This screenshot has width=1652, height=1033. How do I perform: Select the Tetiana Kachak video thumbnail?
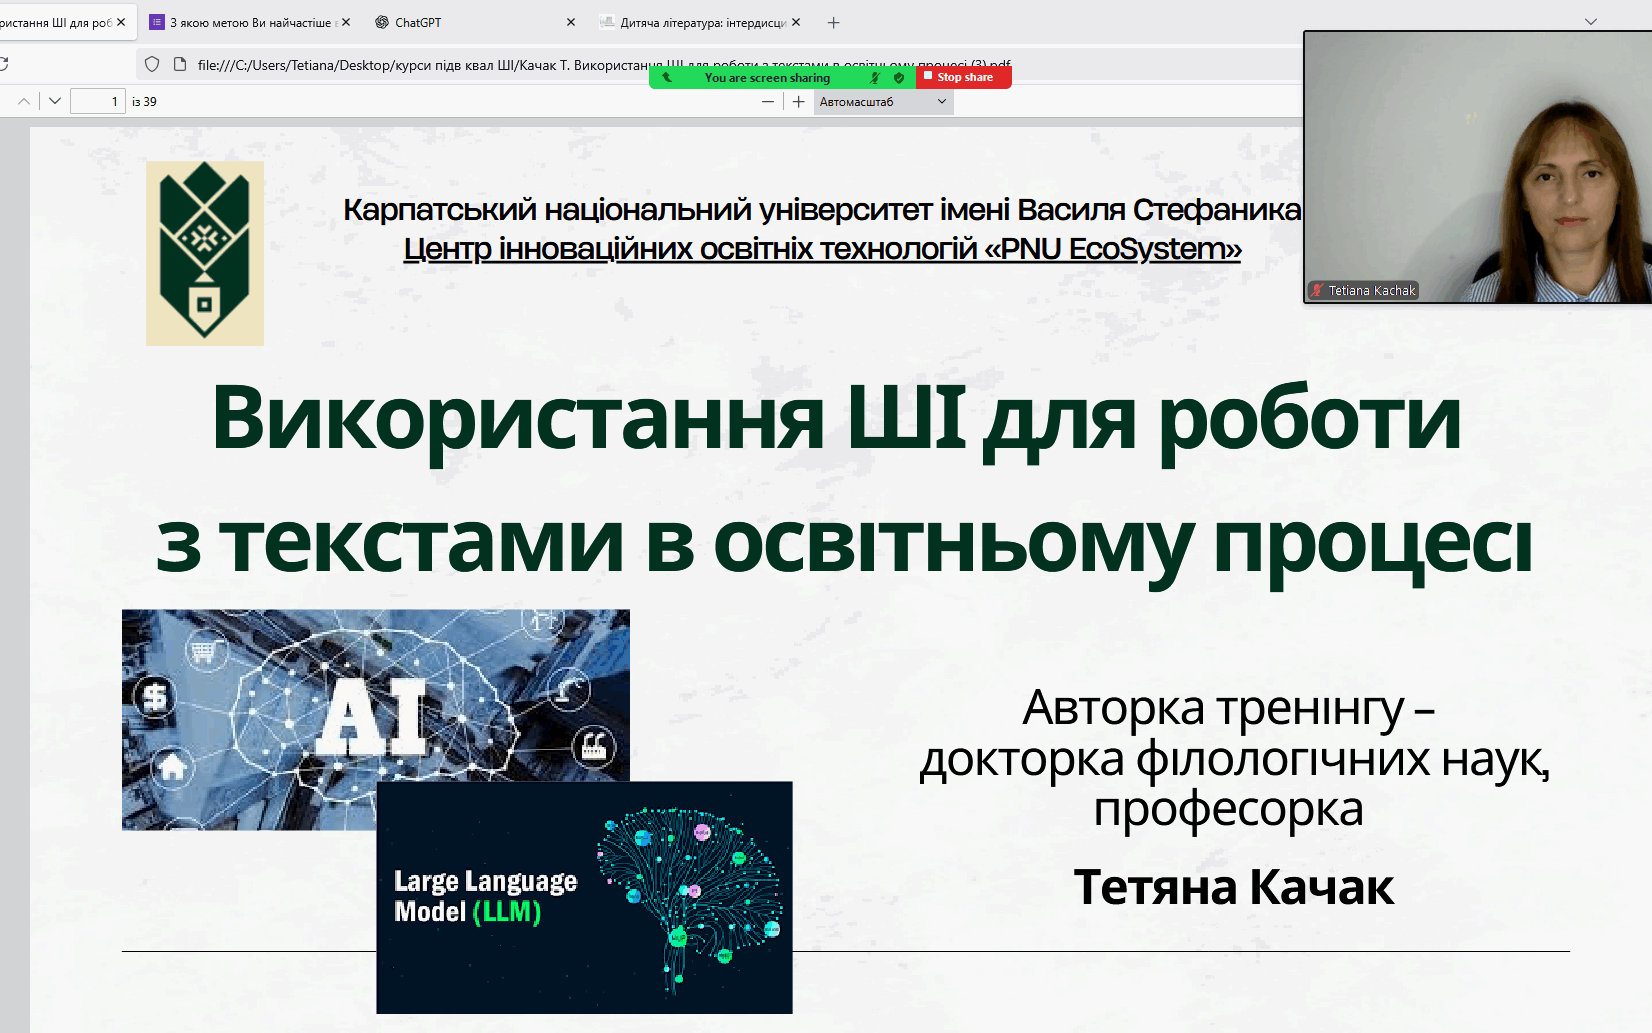pyautogui.click(x=1478, y=167)
